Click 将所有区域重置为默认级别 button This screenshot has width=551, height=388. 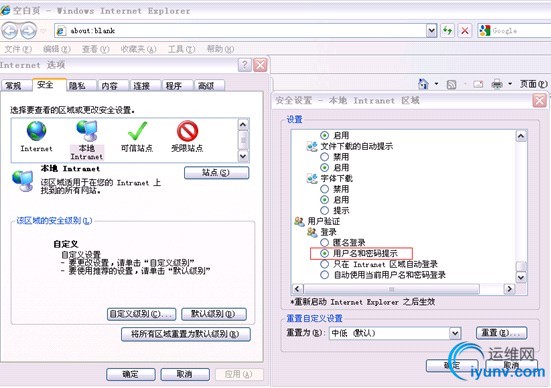pos(186,334)
